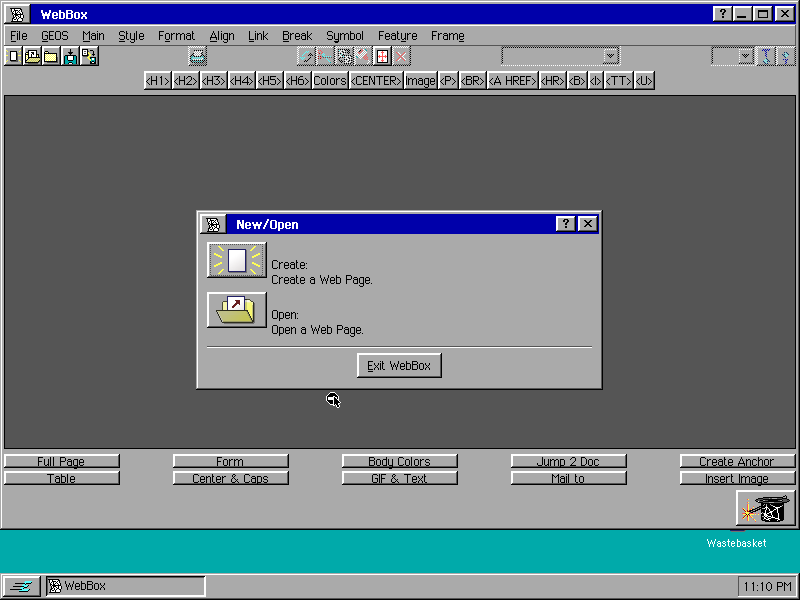Open the Style menu

coord(131,36)
